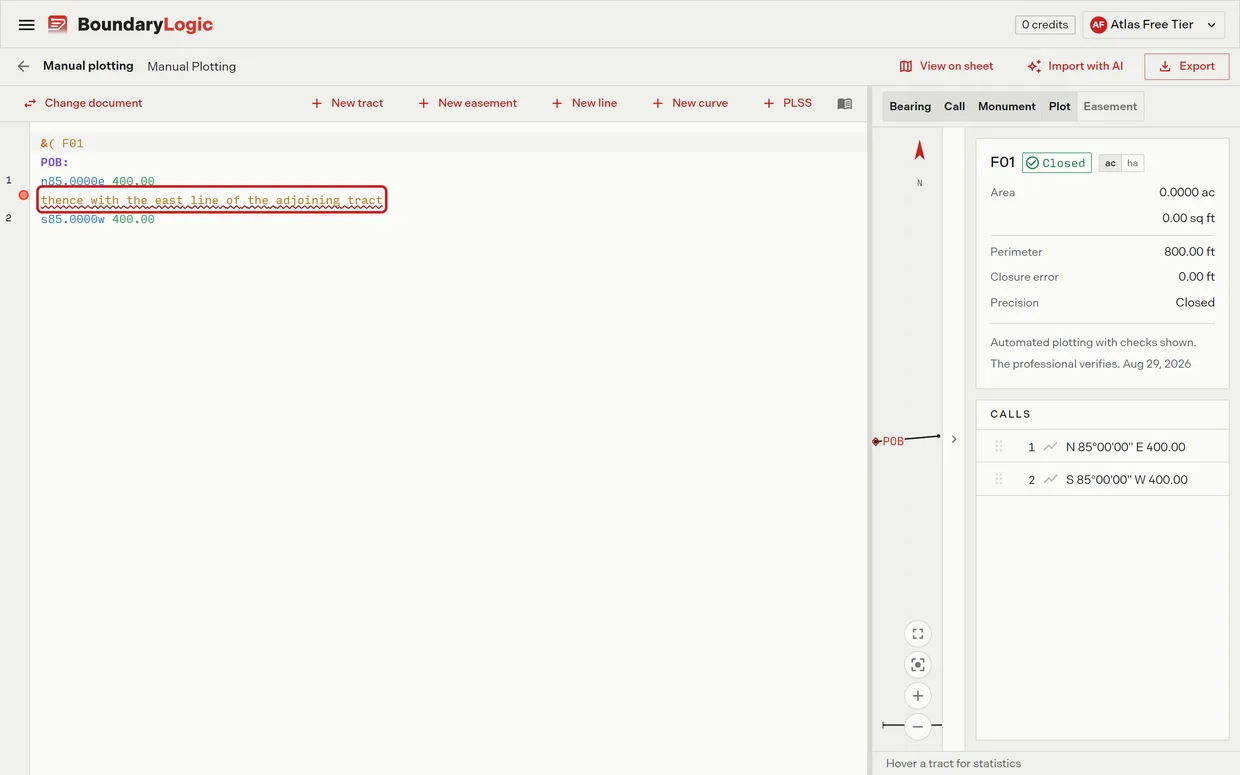Click the PLSS button
This screenshot has height=775, width=1240.
point(788,103)
